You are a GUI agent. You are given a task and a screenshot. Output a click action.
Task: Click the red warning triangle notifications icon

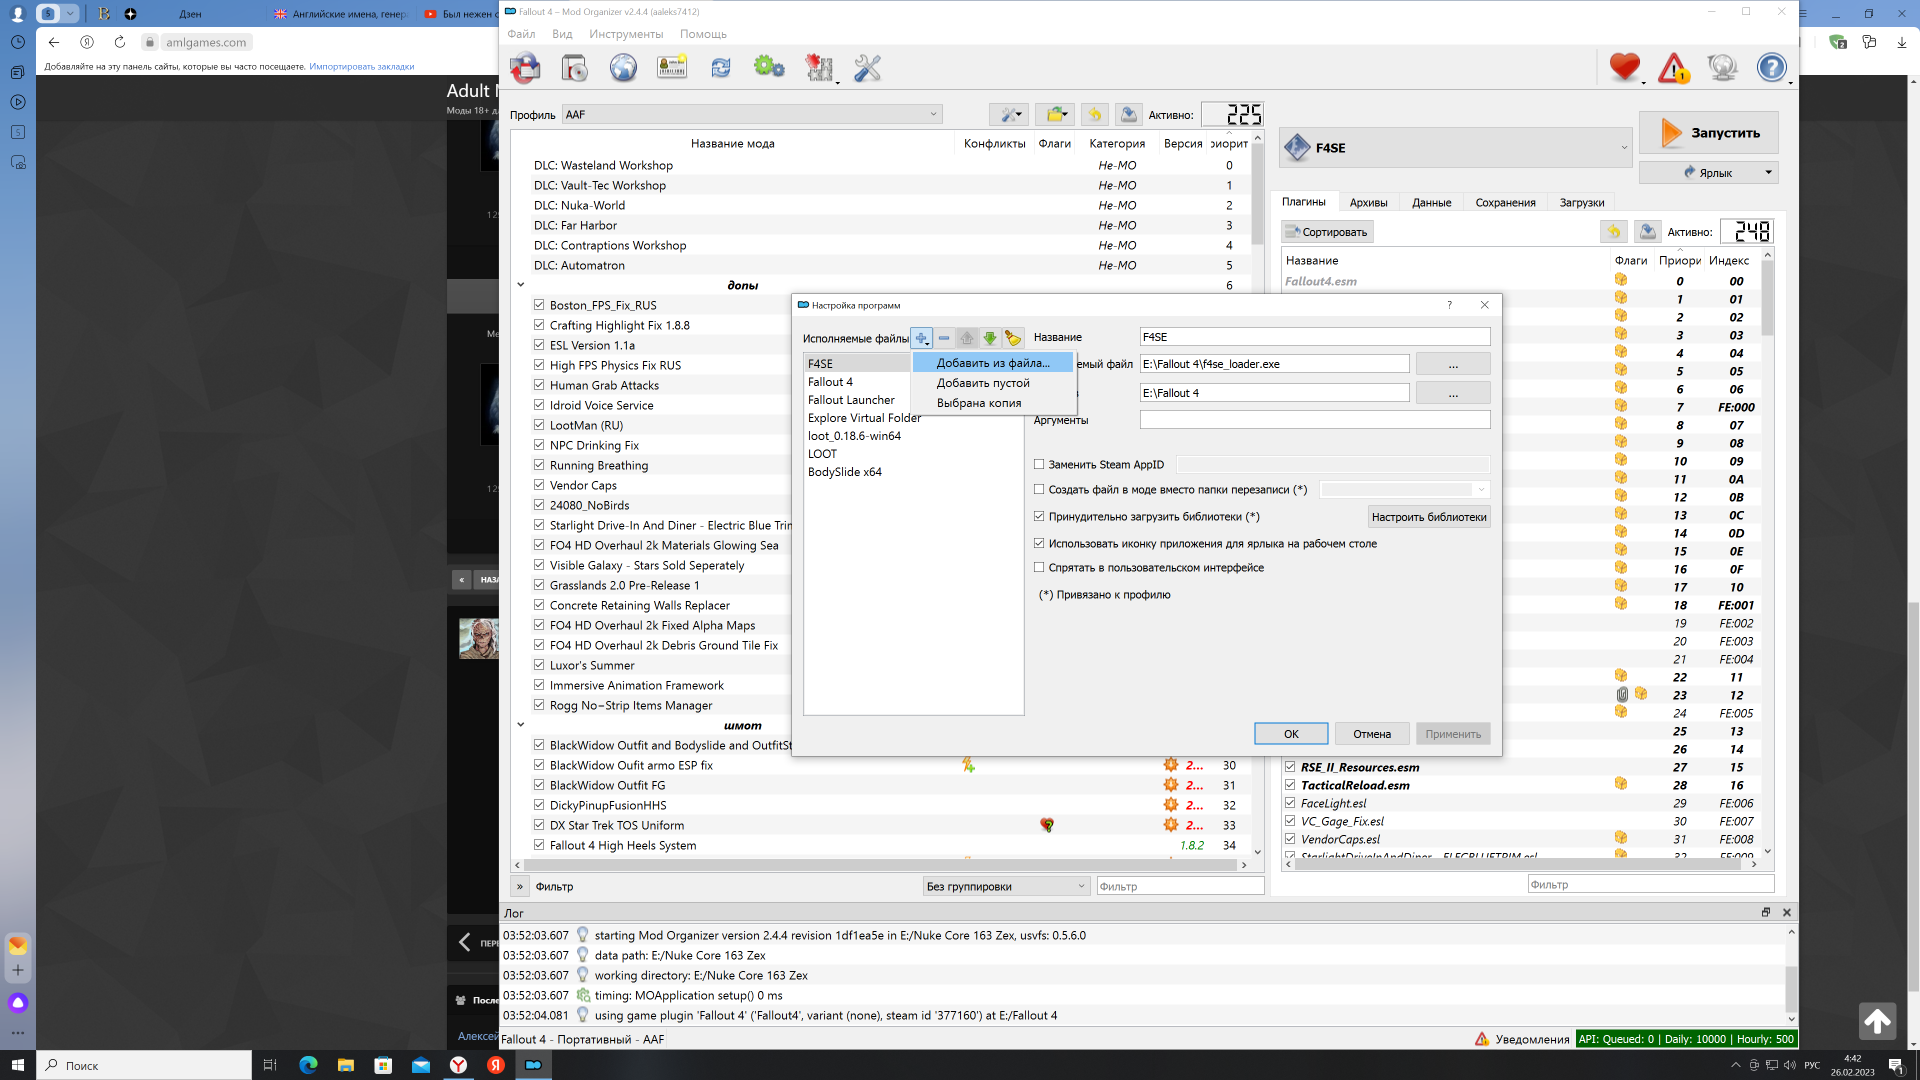[1673, 68]
